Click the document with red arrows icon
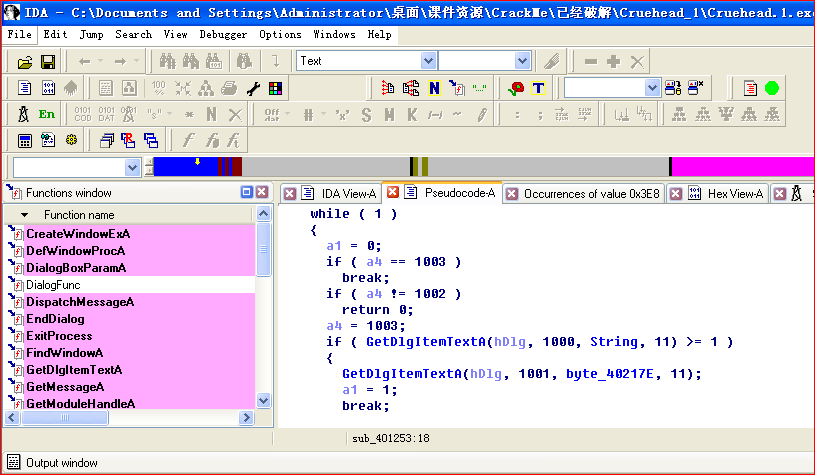The image size is (815, 475). pyautogui.click(x=388, y=88)
